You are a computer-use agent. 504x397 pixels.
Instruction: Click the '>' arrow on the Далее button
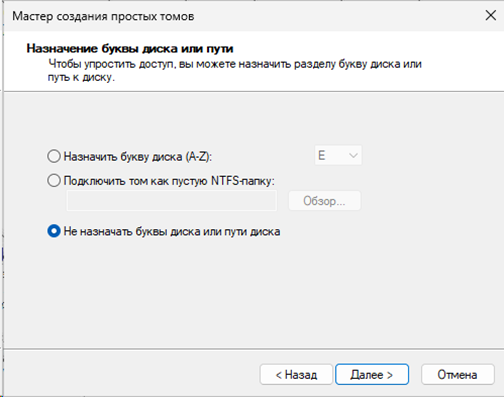tap(389, 375)
